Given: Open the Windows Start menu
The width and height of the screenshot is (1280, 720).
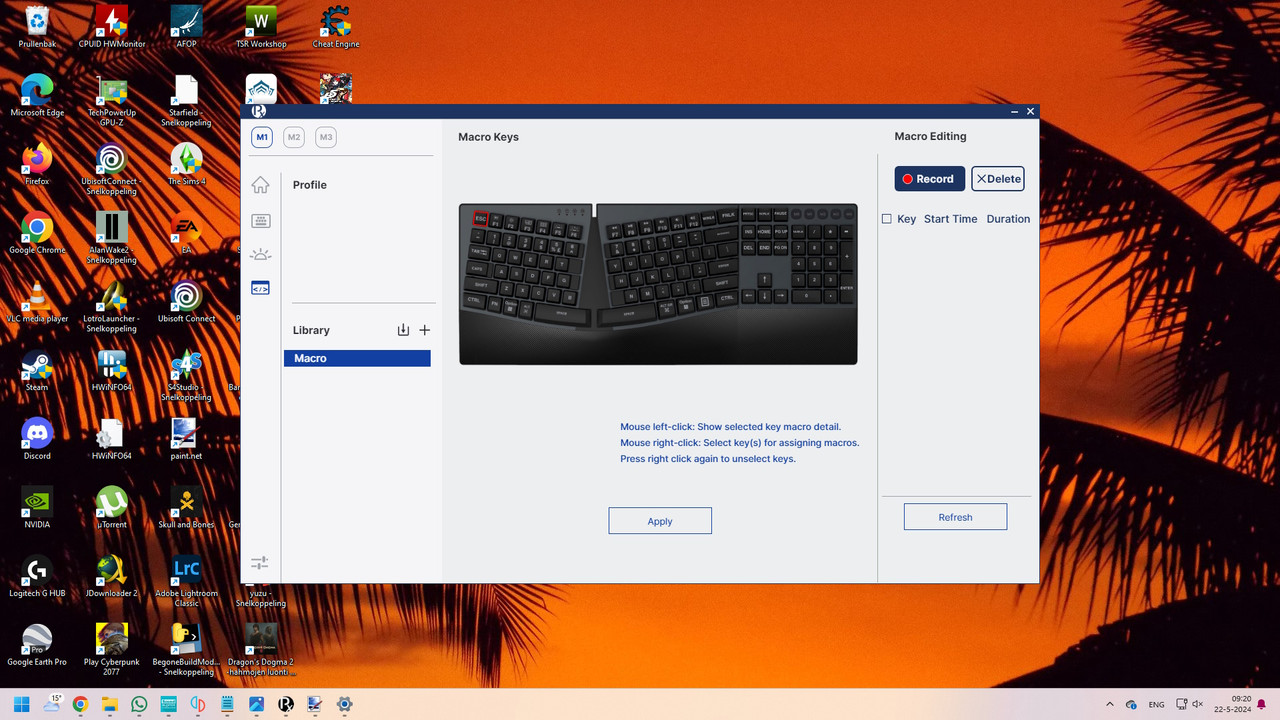Looking at the screenshot, I should click(x=21, y=704).
